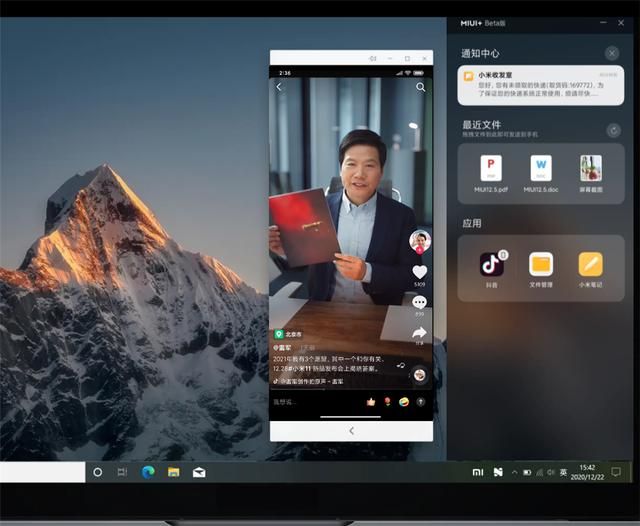Image resolution: width=640 pixels, height=526 pixels.
Task: Open the Mail app on the taskbar
Action: coord(199,472)
